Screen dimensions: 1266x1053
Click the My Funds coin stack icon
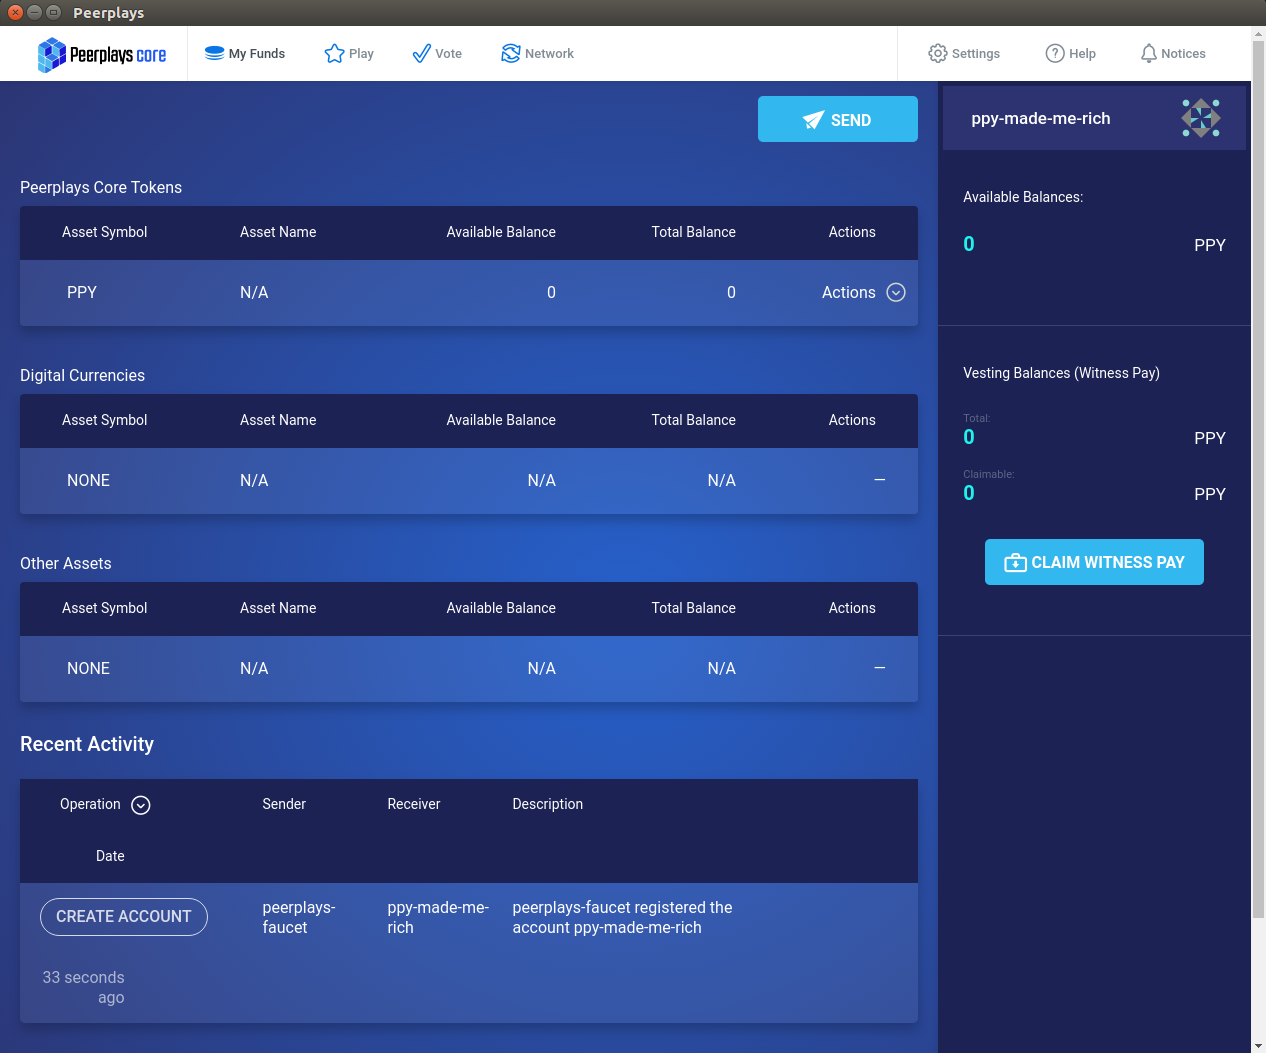pos(214,53)
